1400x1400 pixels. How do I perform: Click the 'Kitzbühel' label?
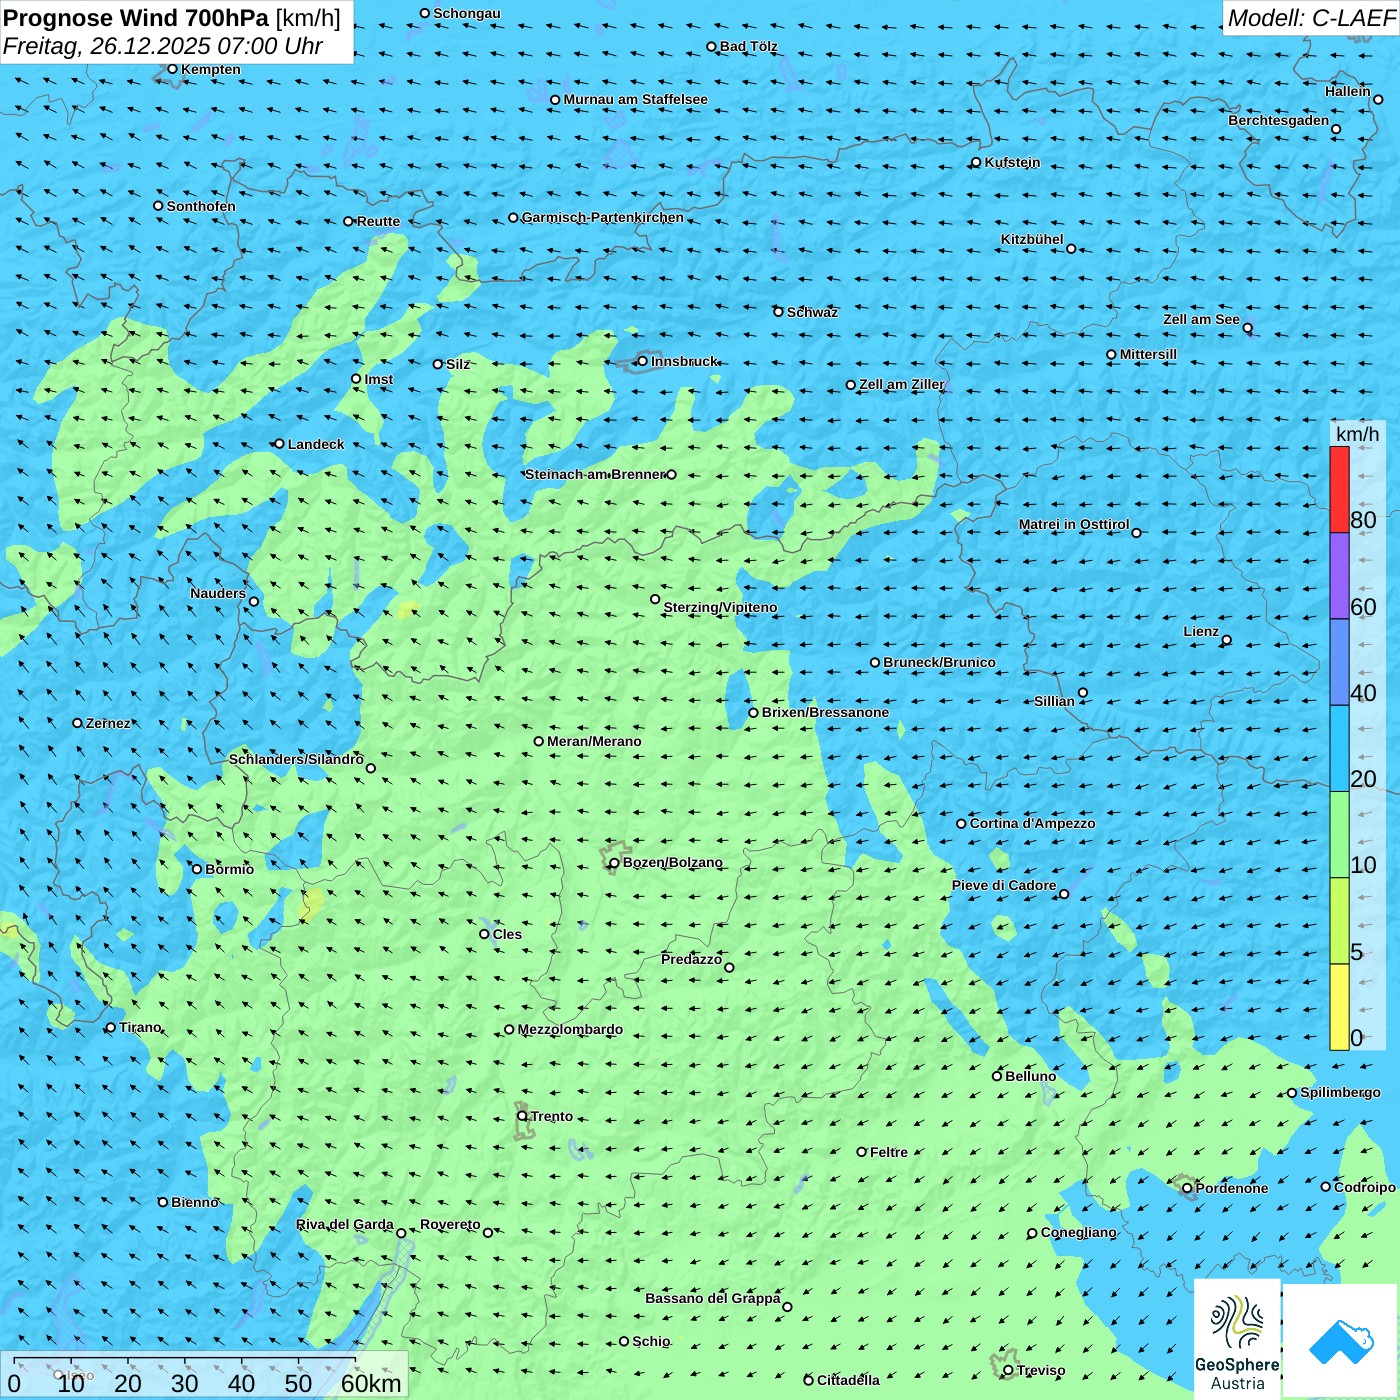click(1032, 239)
